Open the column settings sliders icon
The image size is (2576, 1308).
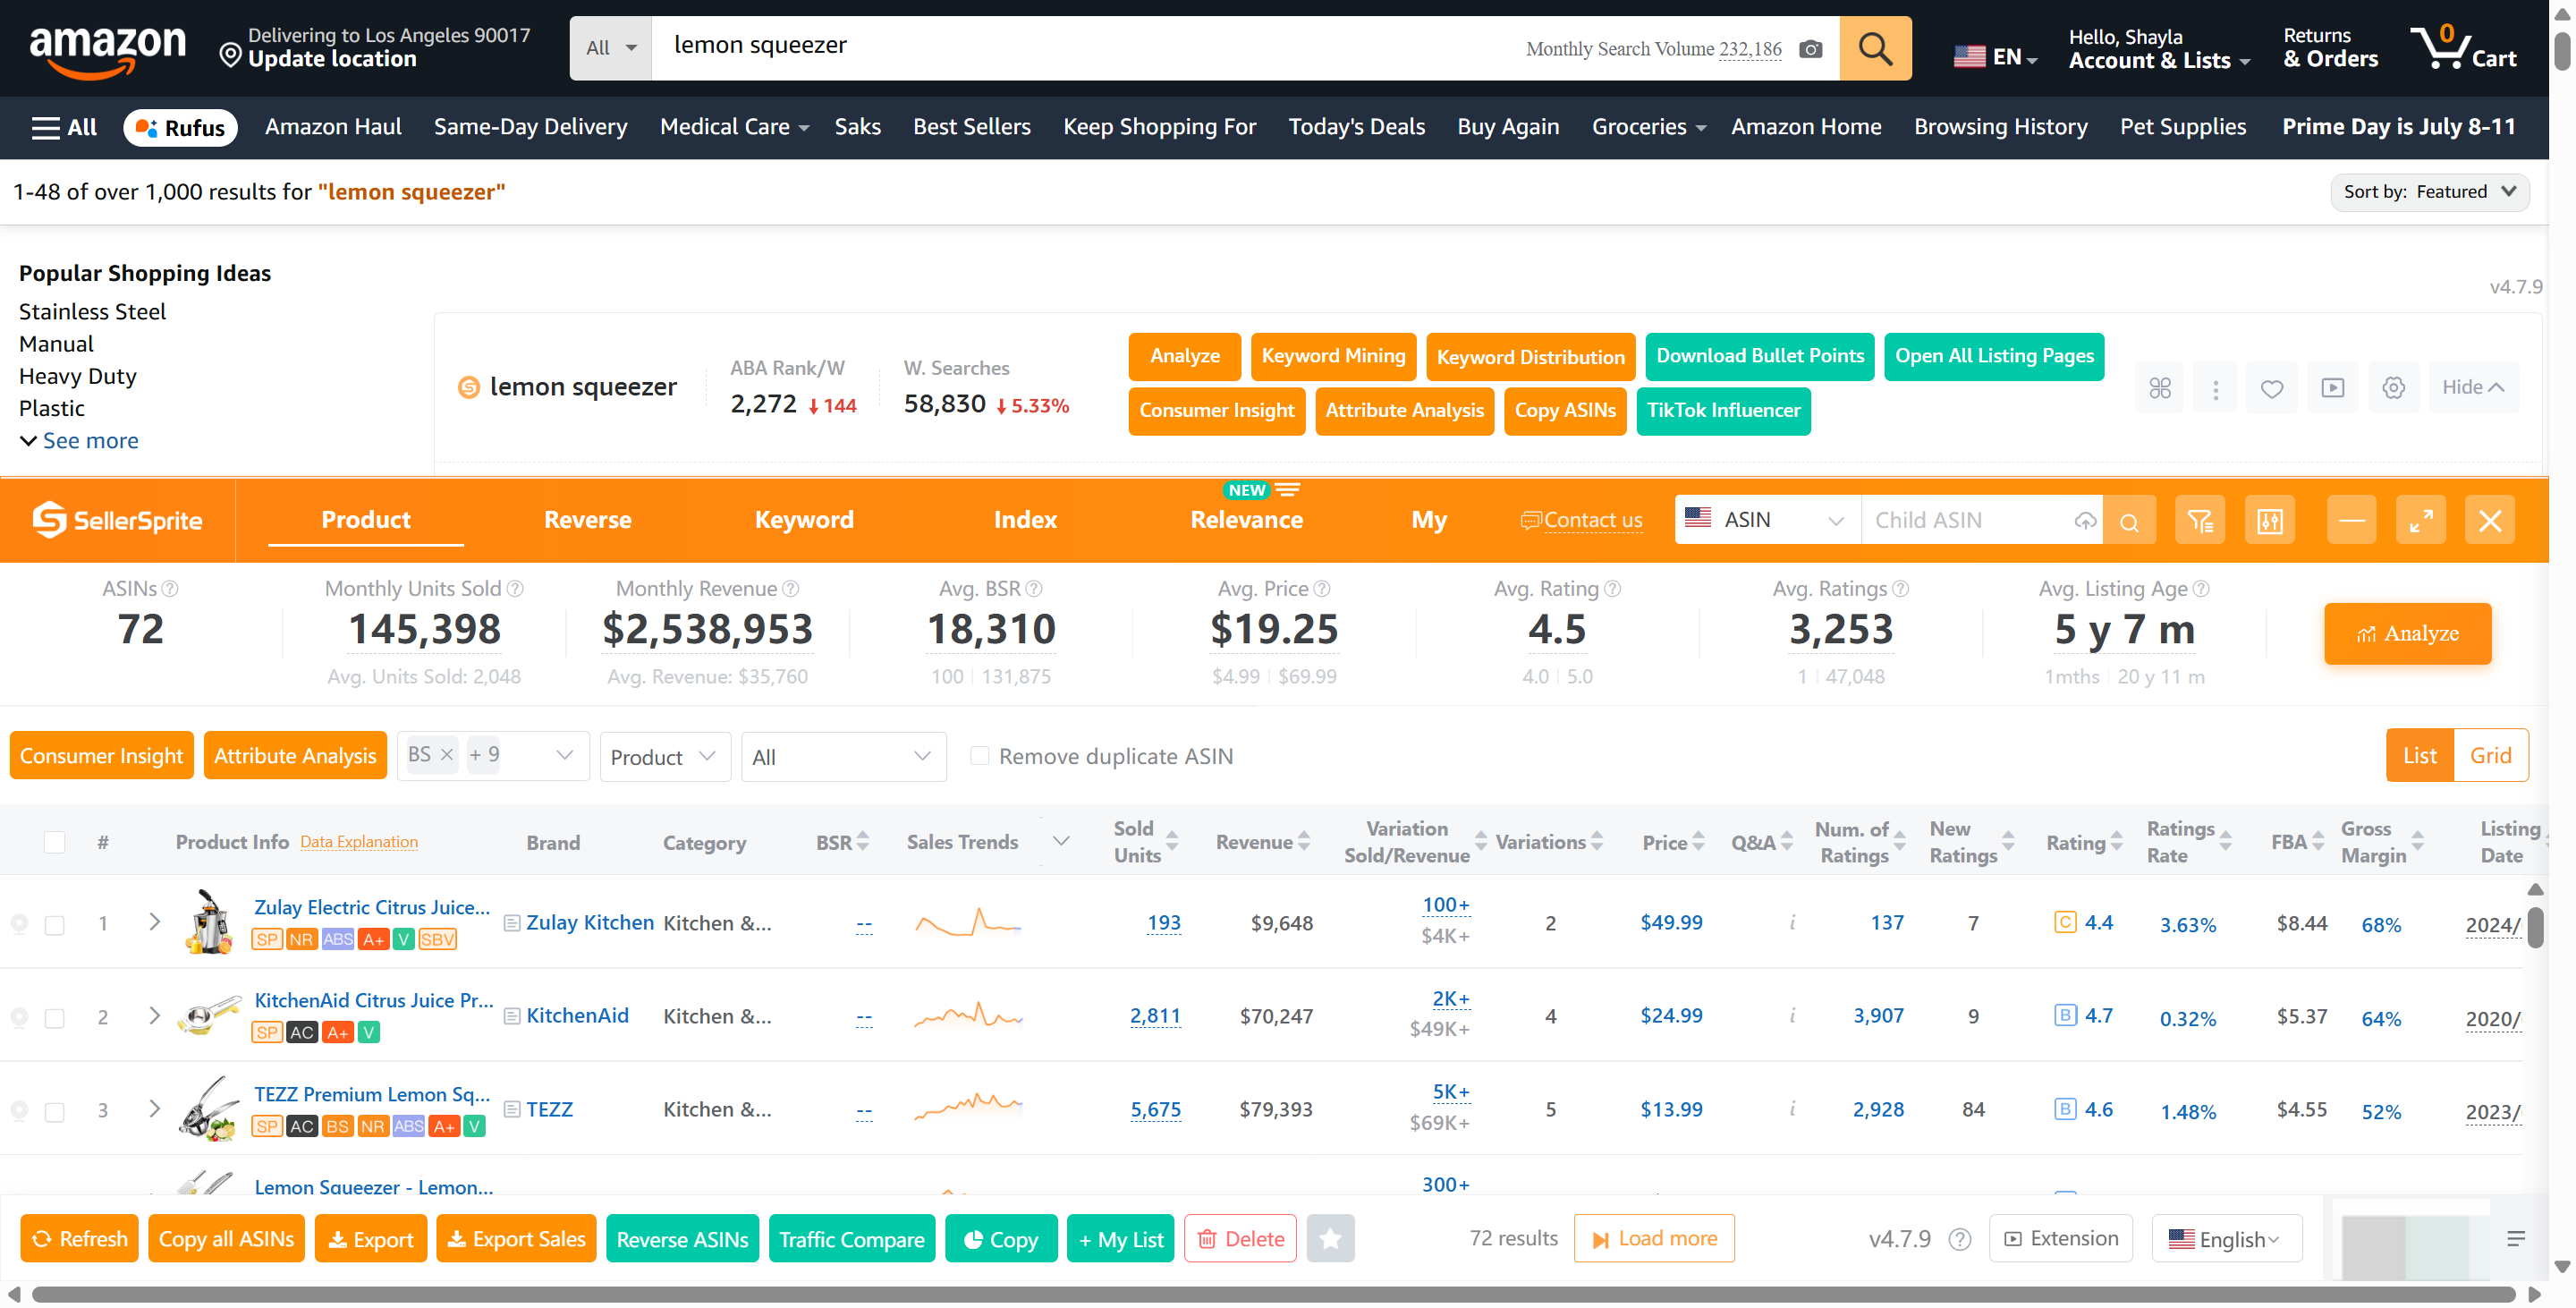coord(2269,521)
